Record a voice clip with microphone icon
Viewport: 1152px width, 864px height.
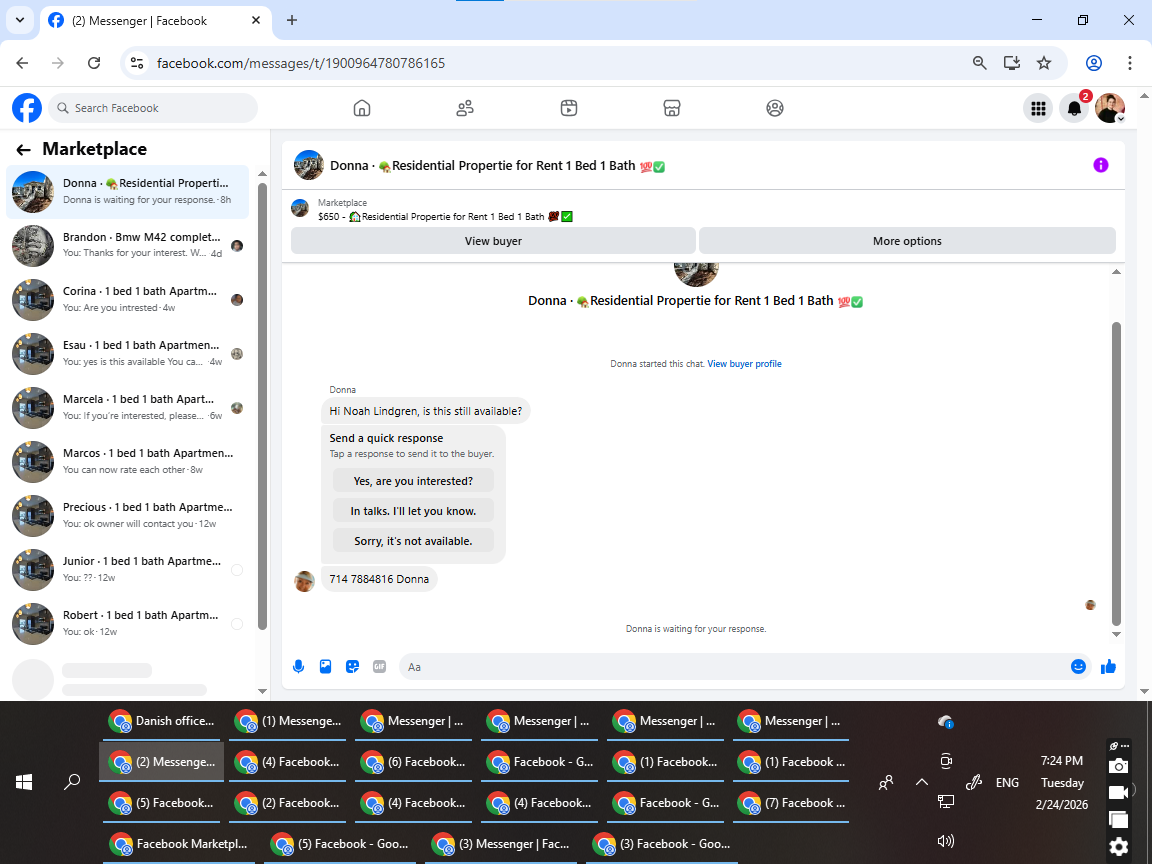click(298, 666)
